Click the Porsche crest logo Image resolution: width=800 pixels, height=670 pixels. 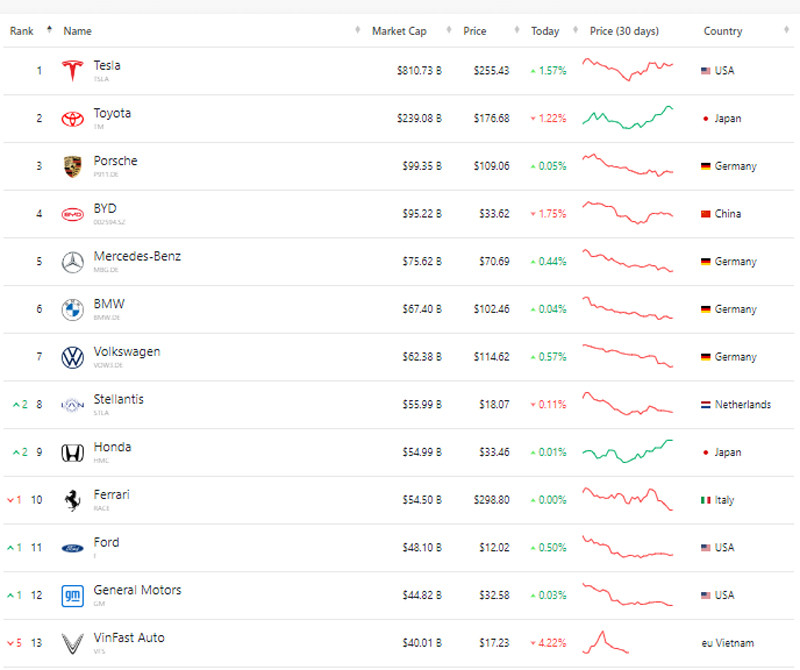[72, 166]
